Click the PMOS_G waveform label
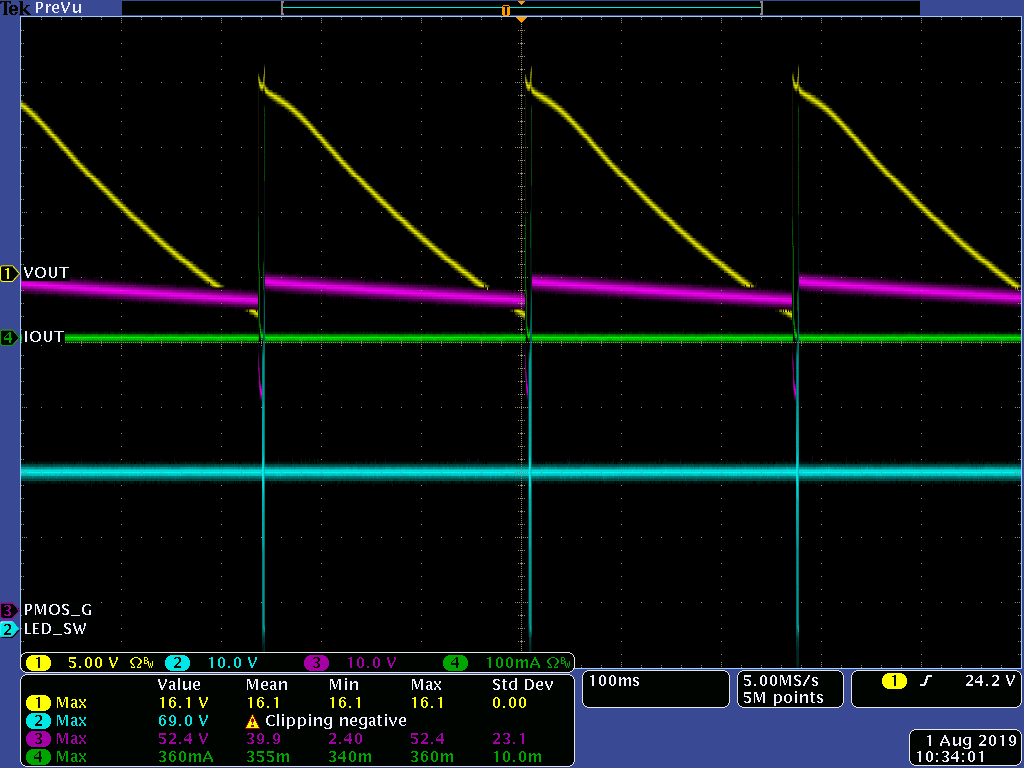The width and height of the screenshot is (1024, 768). (x=57, y=610)
